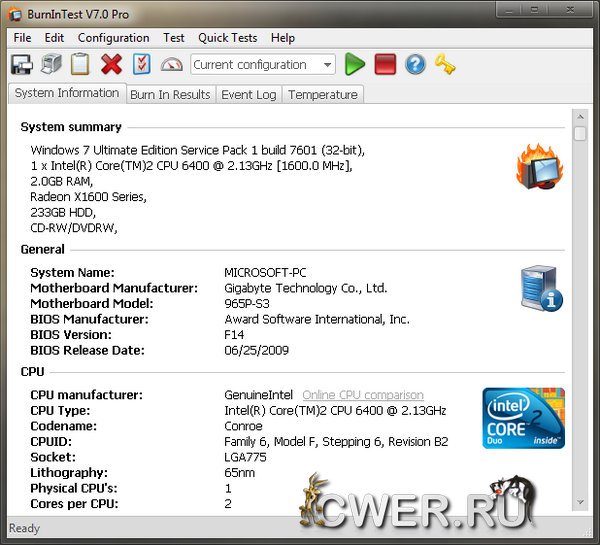
Task: Open the File menu
Action: click(x=22, y=38)
